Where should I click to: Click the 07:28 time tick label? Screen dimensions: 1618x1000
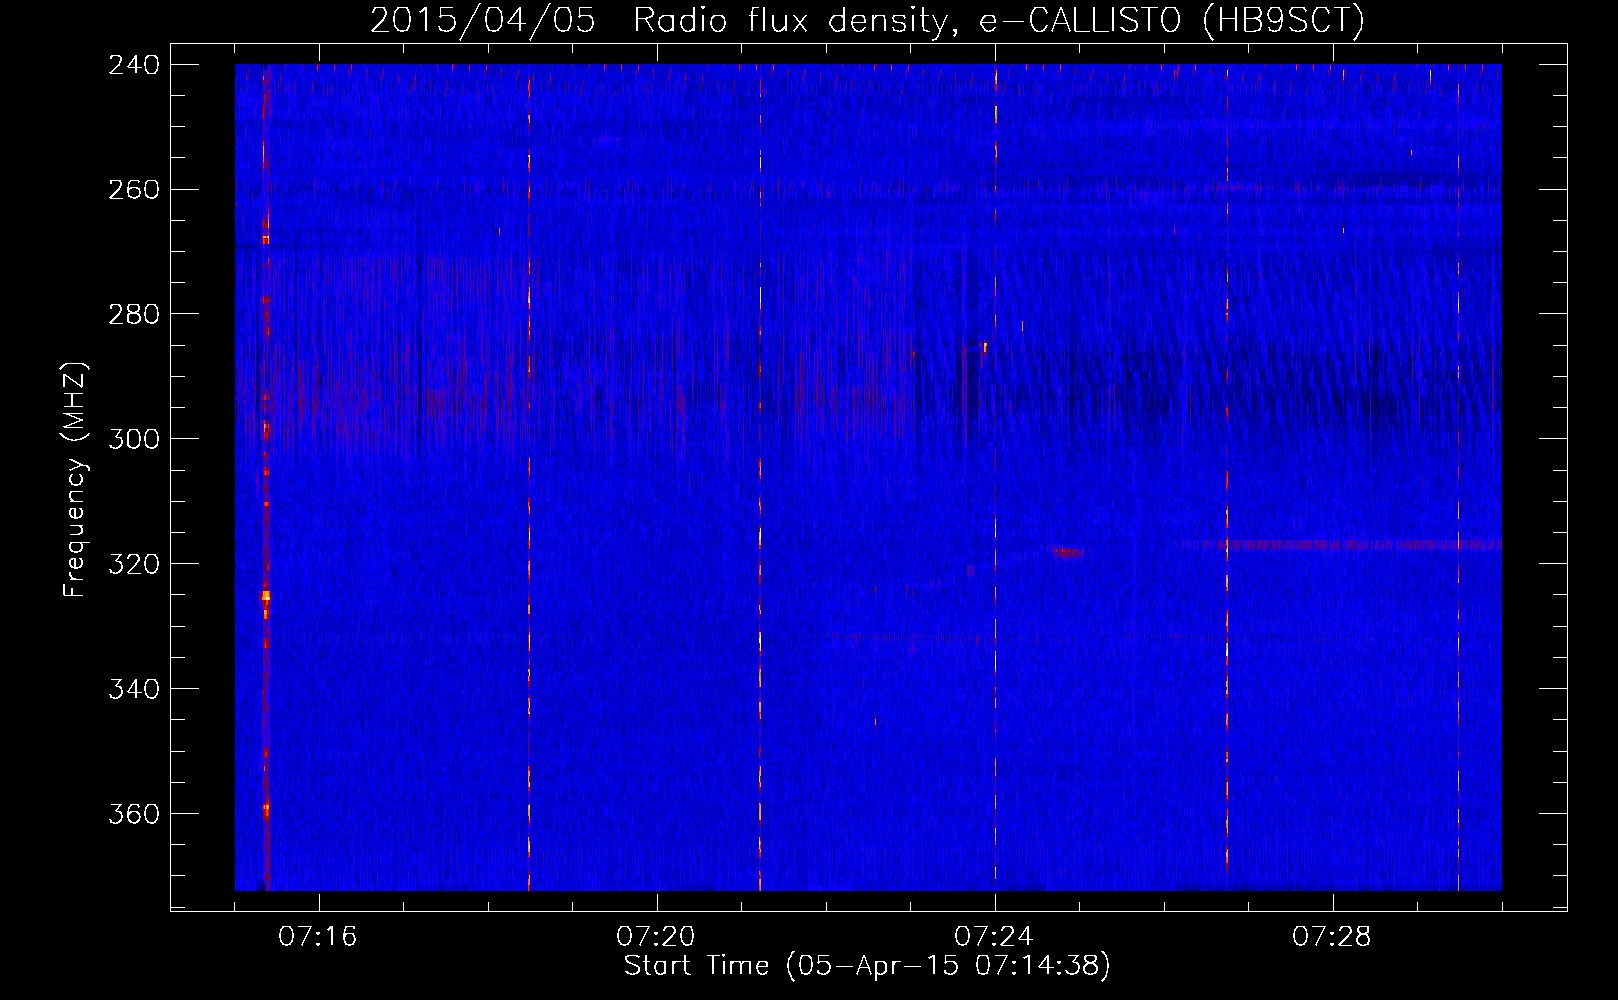[1332, 937]
